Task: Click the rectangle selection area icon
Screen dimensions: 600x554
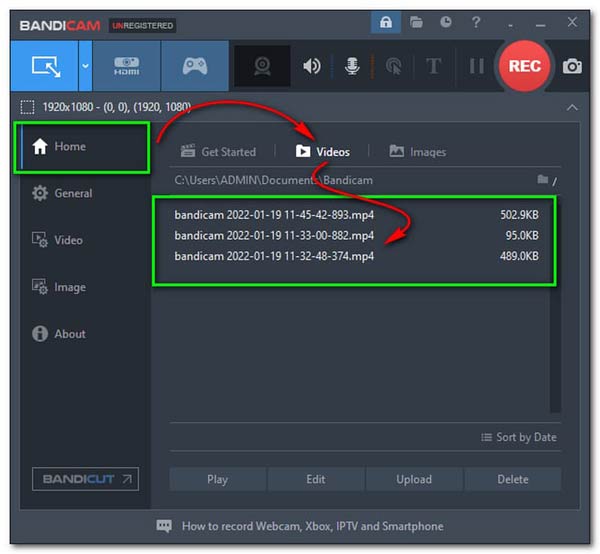Action: click(27, 107)
